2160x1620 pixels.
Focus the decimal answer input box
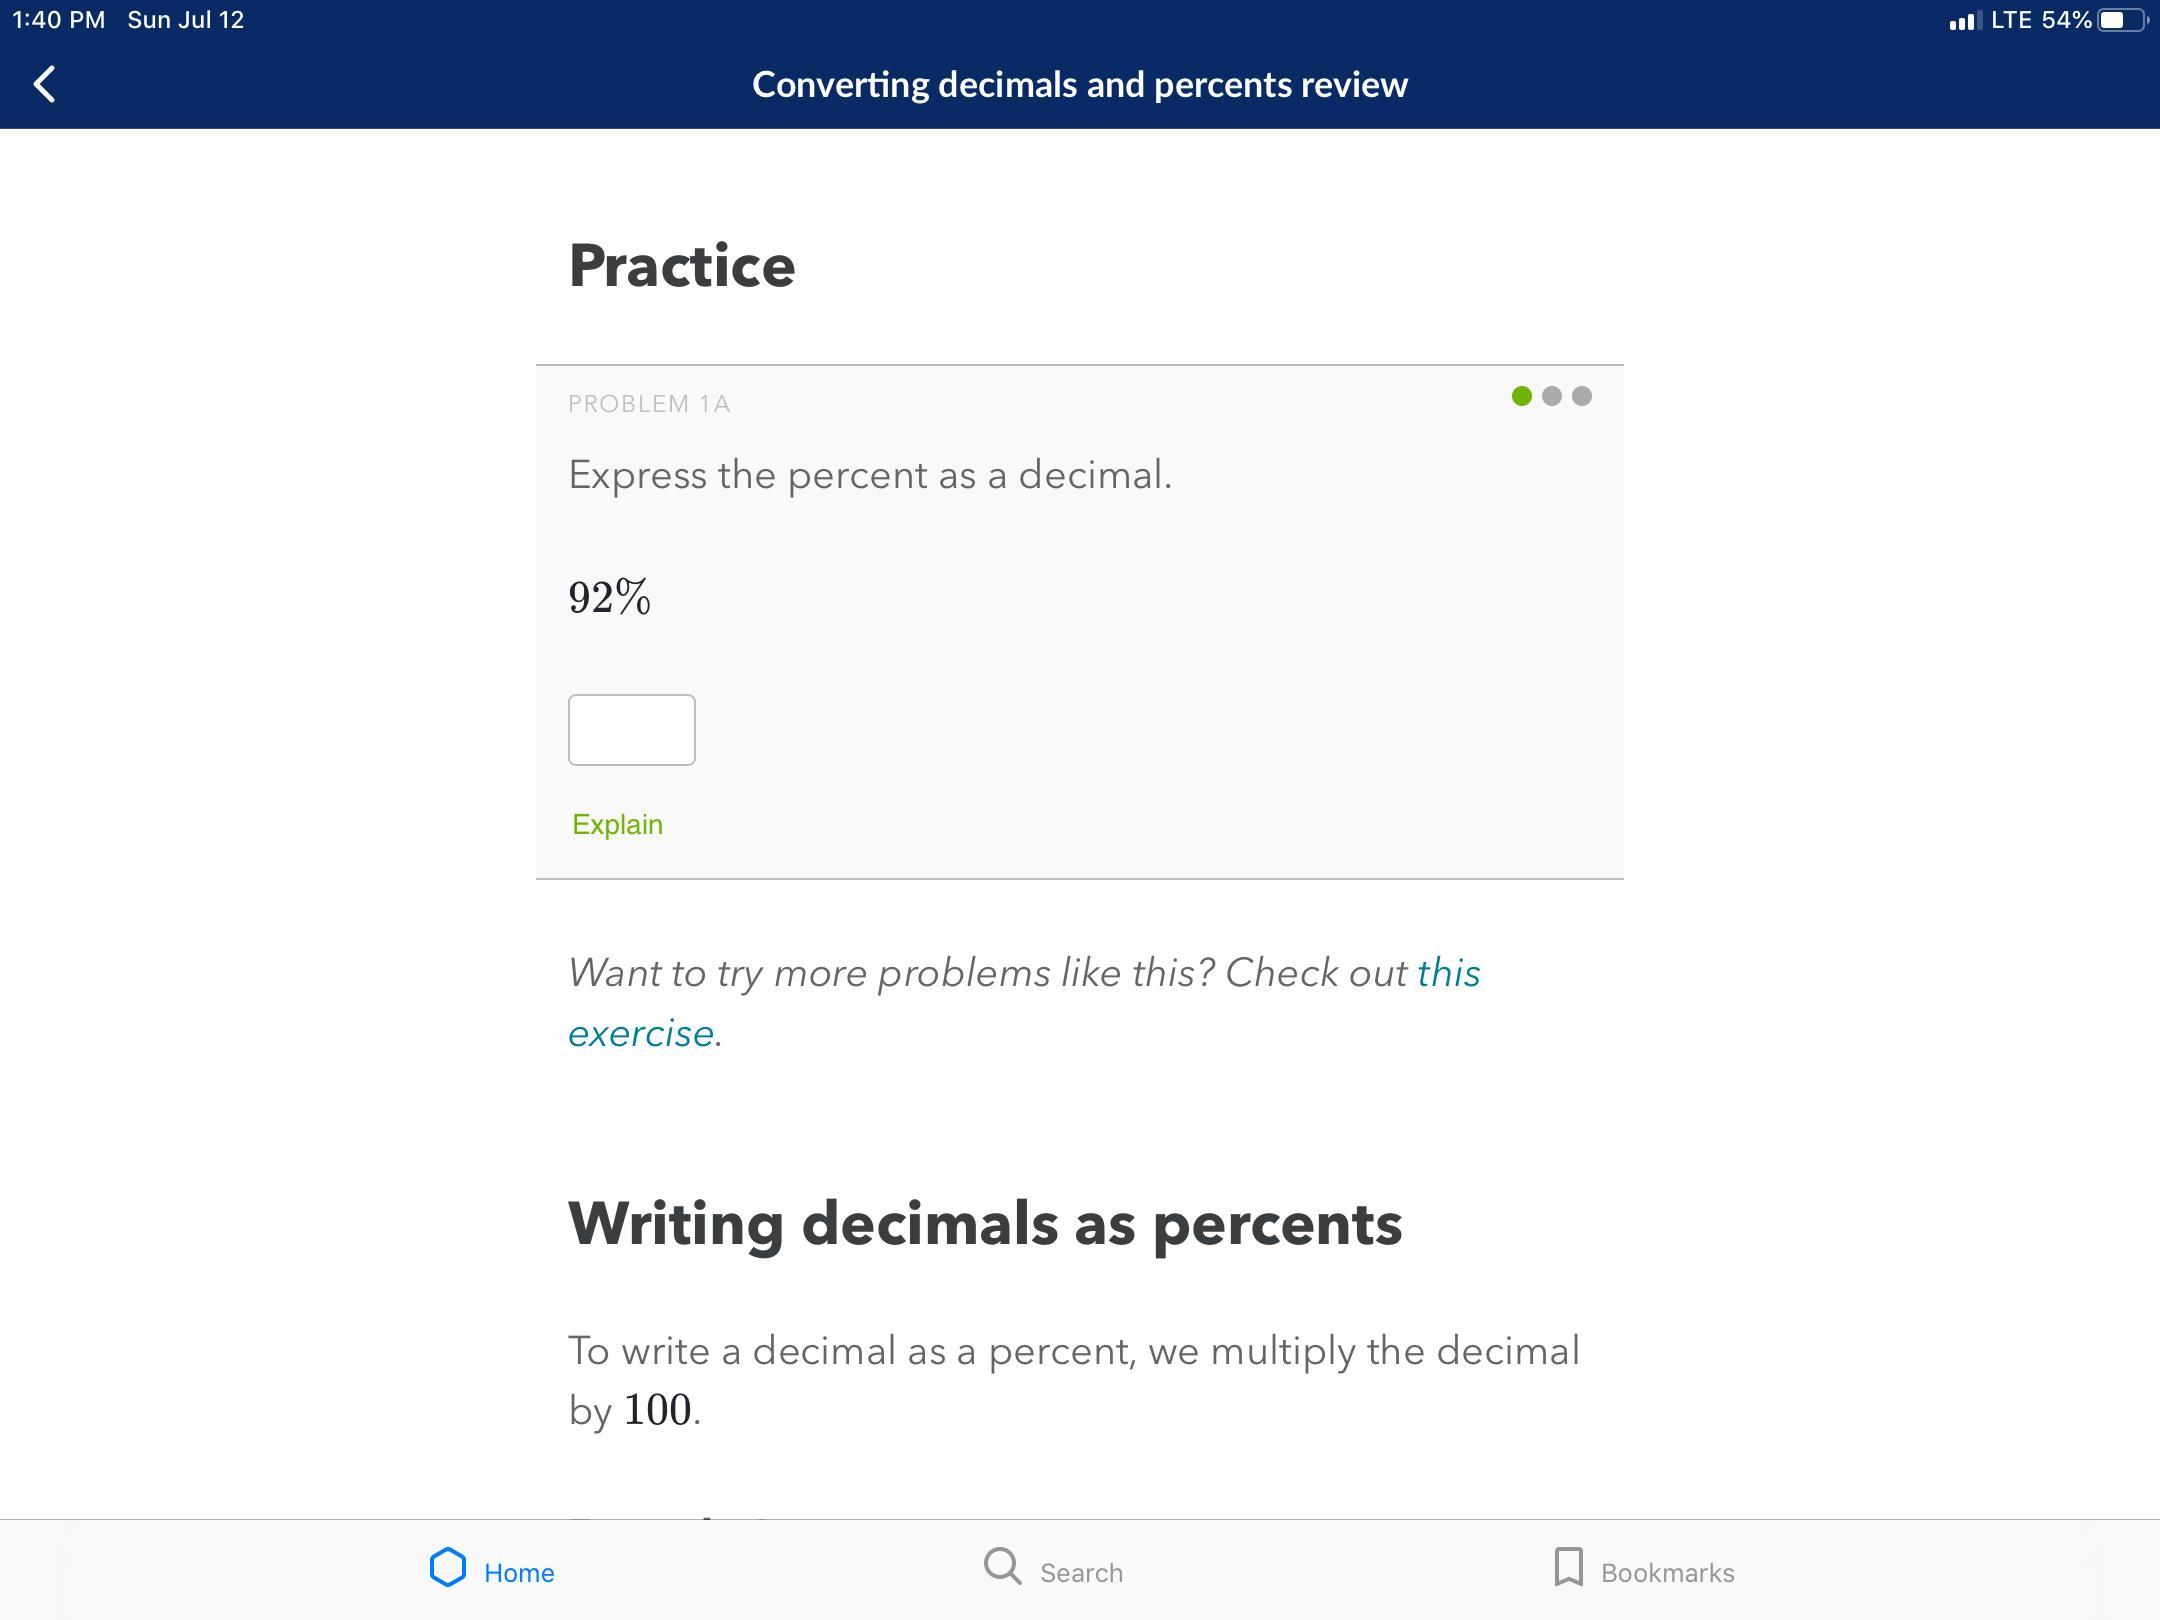(x=631, y=730)
